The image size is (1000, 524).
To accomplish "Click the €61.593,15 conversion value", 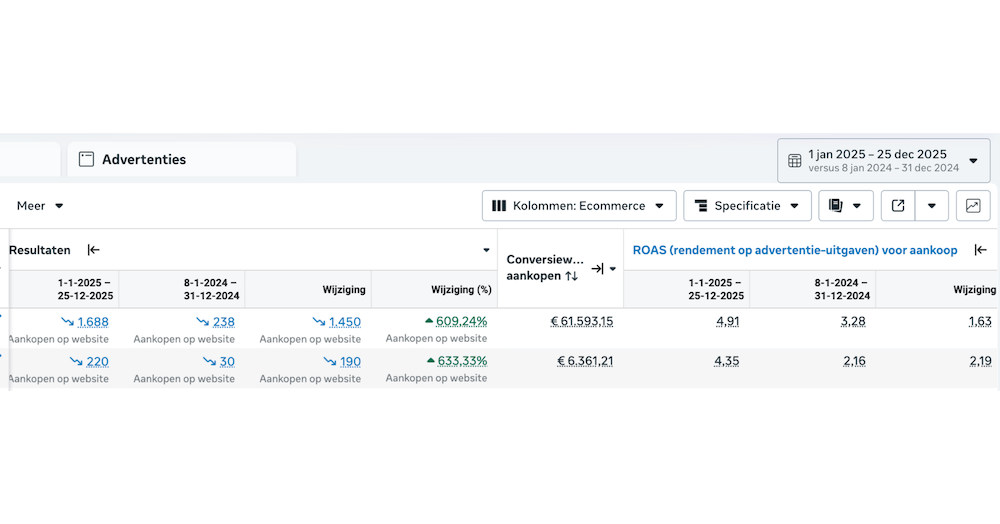I will pyautogui.click(x=581, y=322).
